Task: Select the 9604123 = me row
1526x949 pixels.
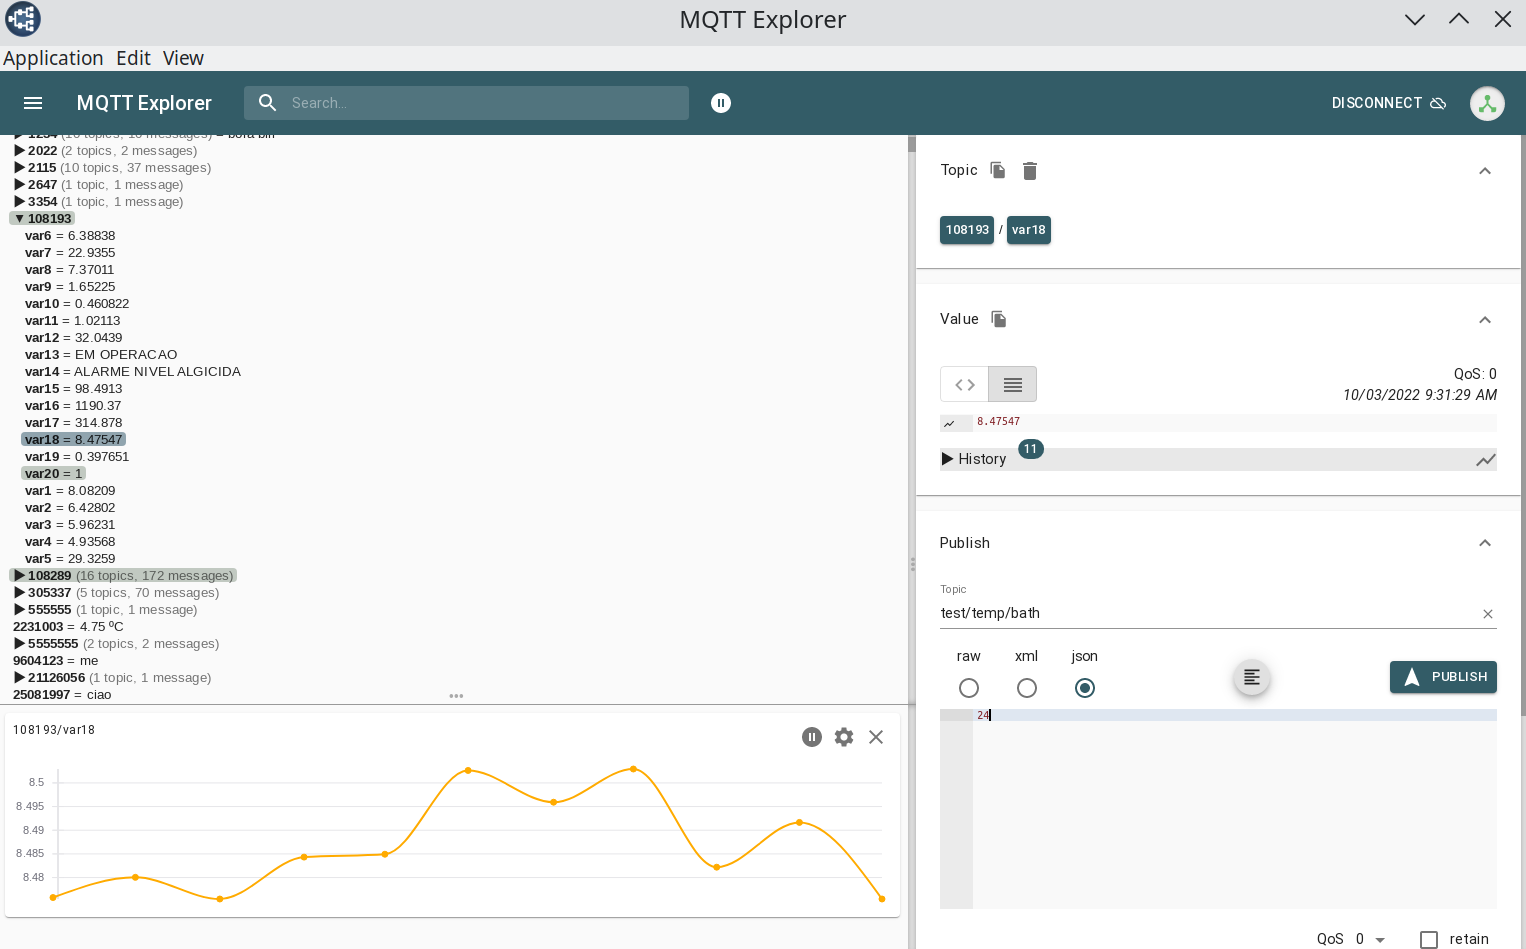Action: point(55,661)
